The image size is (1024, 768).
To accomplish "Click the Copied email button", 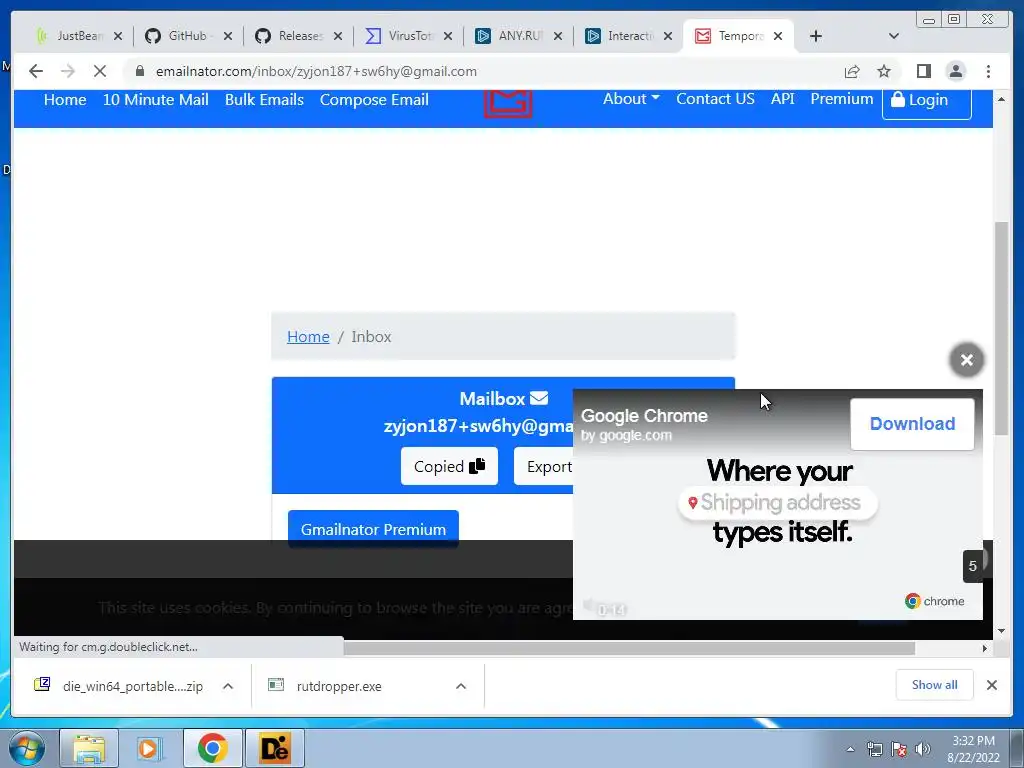I will [x=449, y=466].
